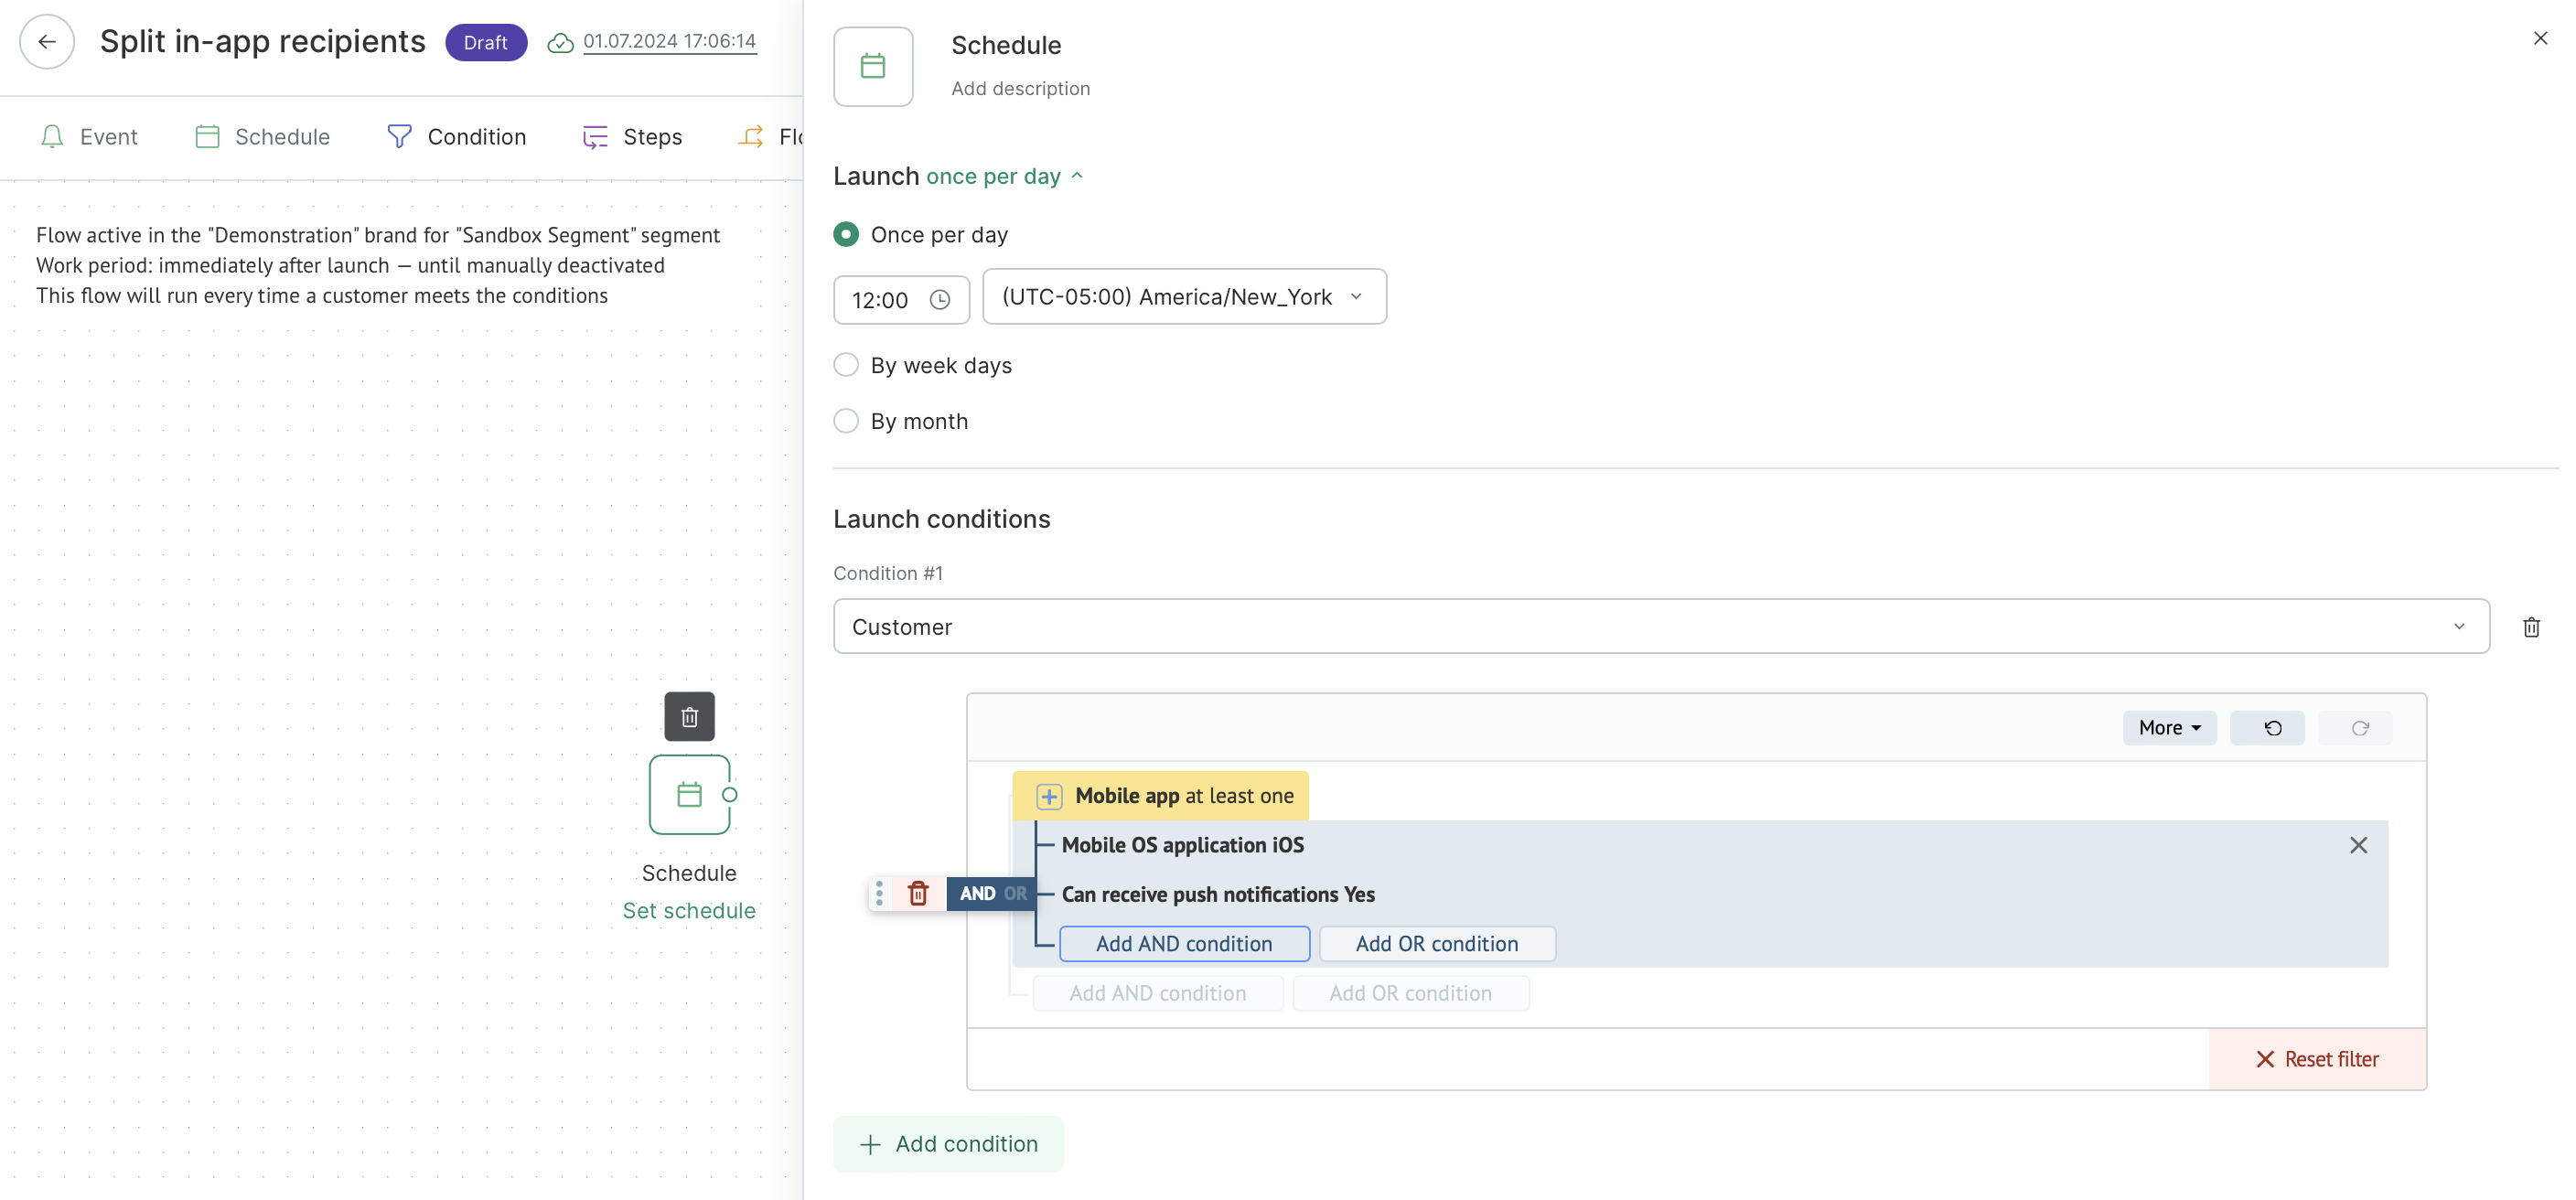This screenshot has width=2576, height=1200.
Task: Click the Schedule panel calendar icon
Action: pos(873,66)
